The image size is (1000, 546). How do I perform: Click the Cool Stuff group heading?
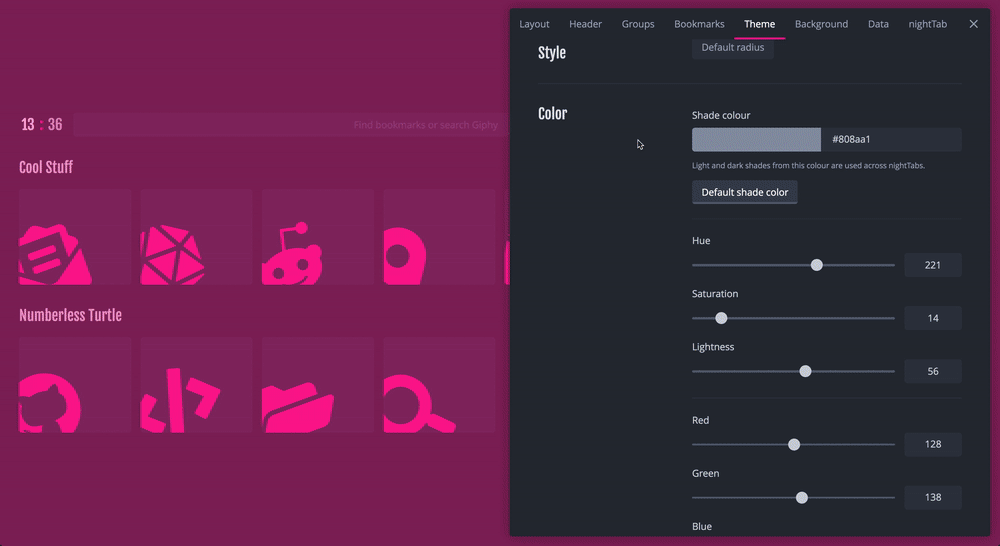tap(46, 167)
